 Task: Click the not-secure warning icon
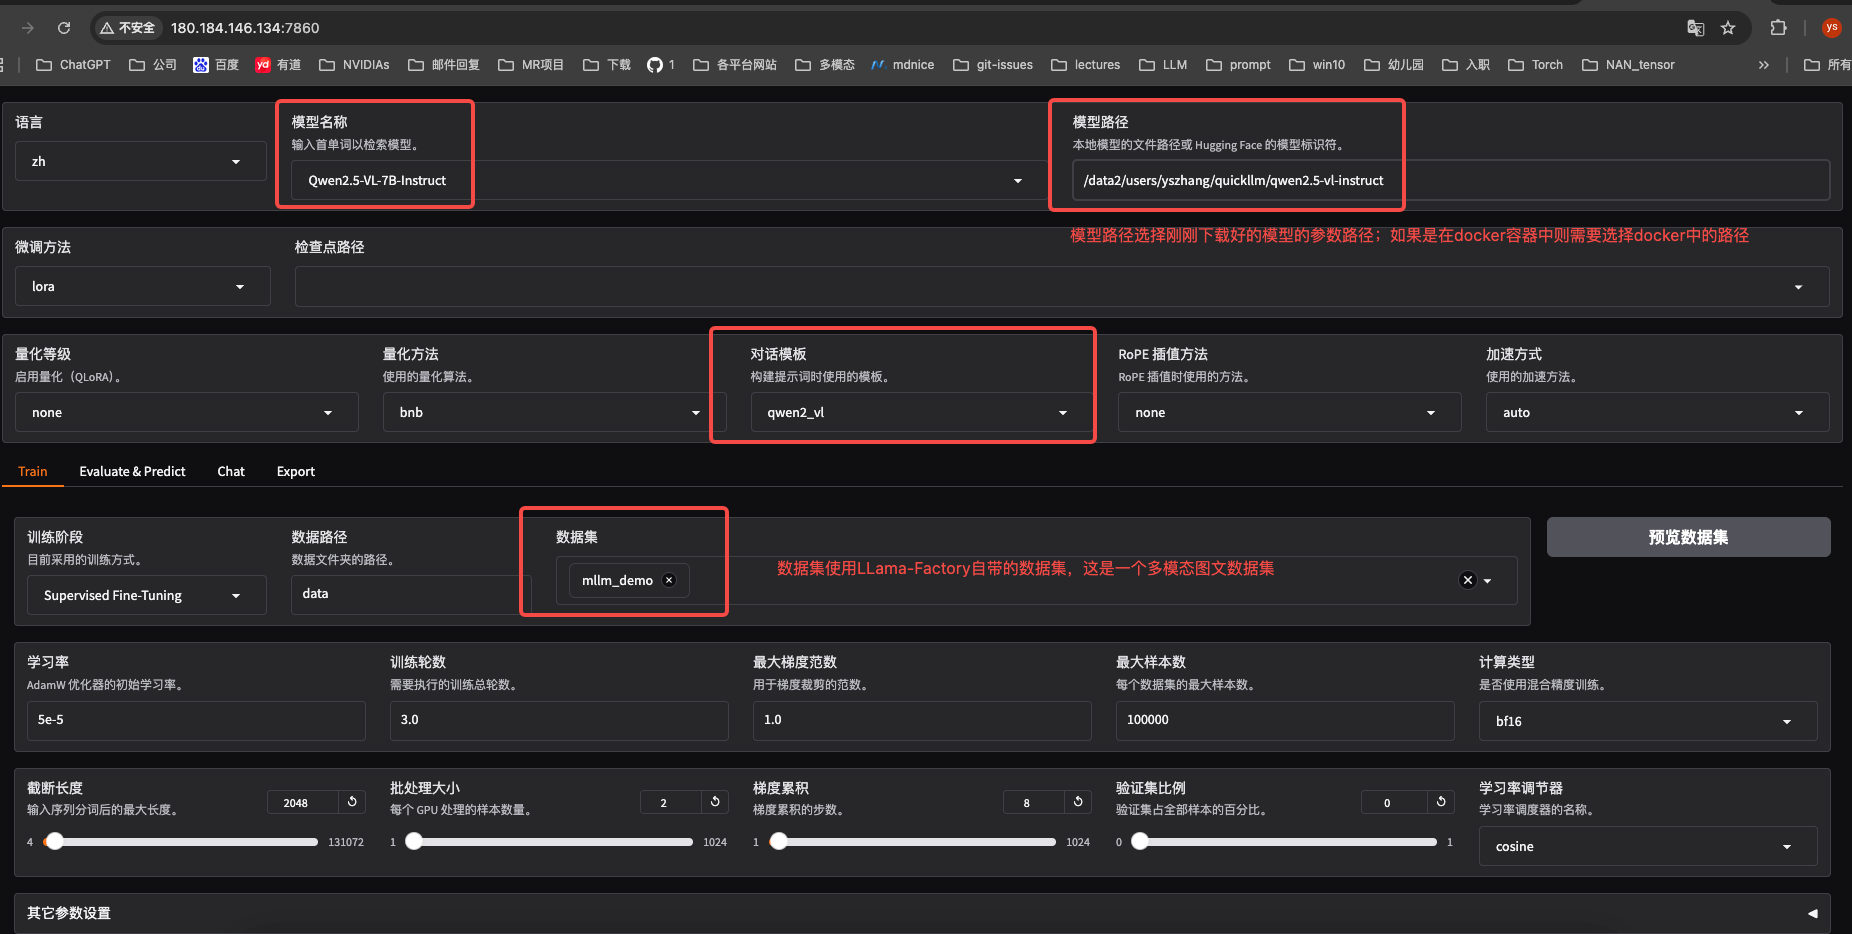(107, 28)
